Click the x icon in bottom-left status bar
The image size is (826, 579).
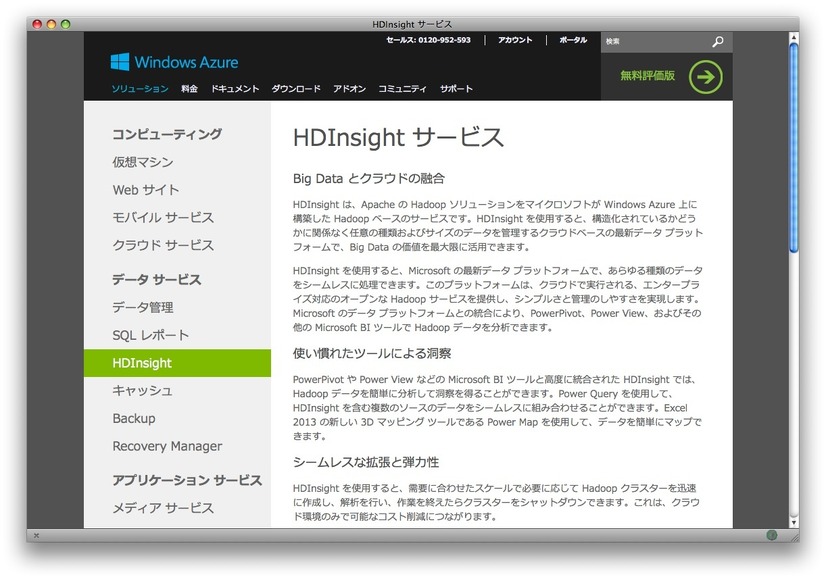36,535
